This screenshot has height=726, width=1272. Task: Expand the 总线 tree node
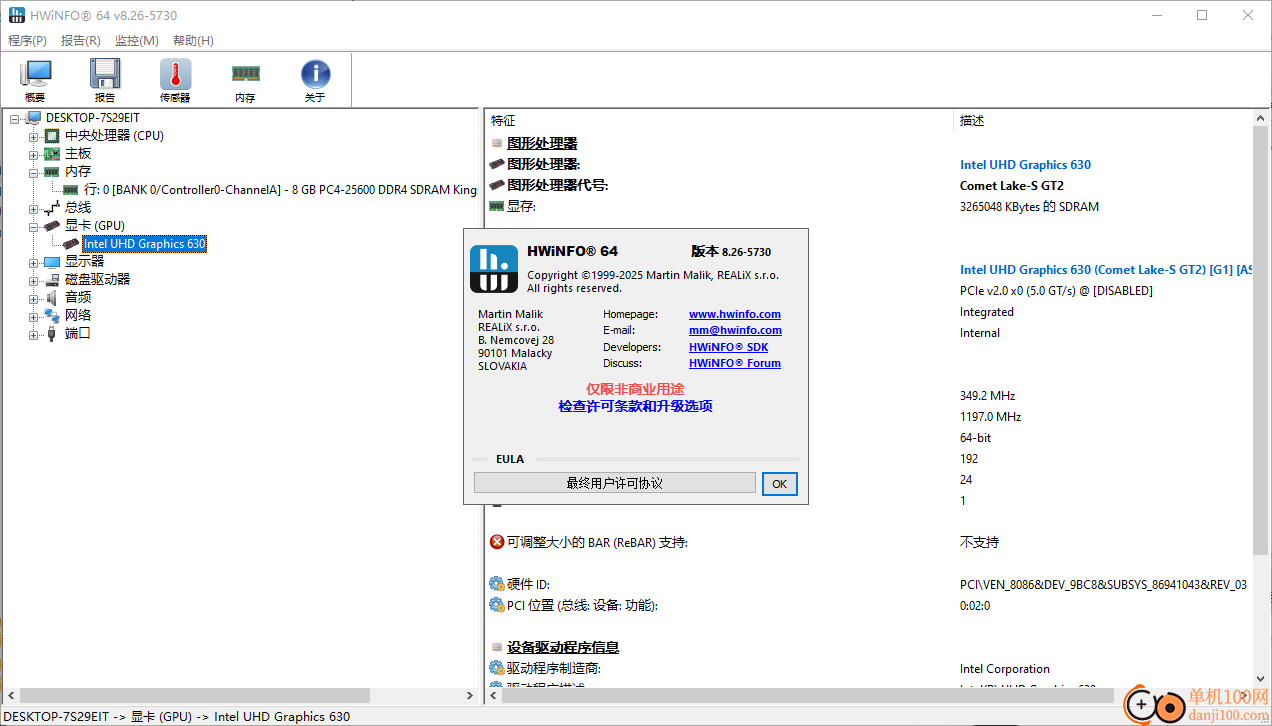click(33, 208)
